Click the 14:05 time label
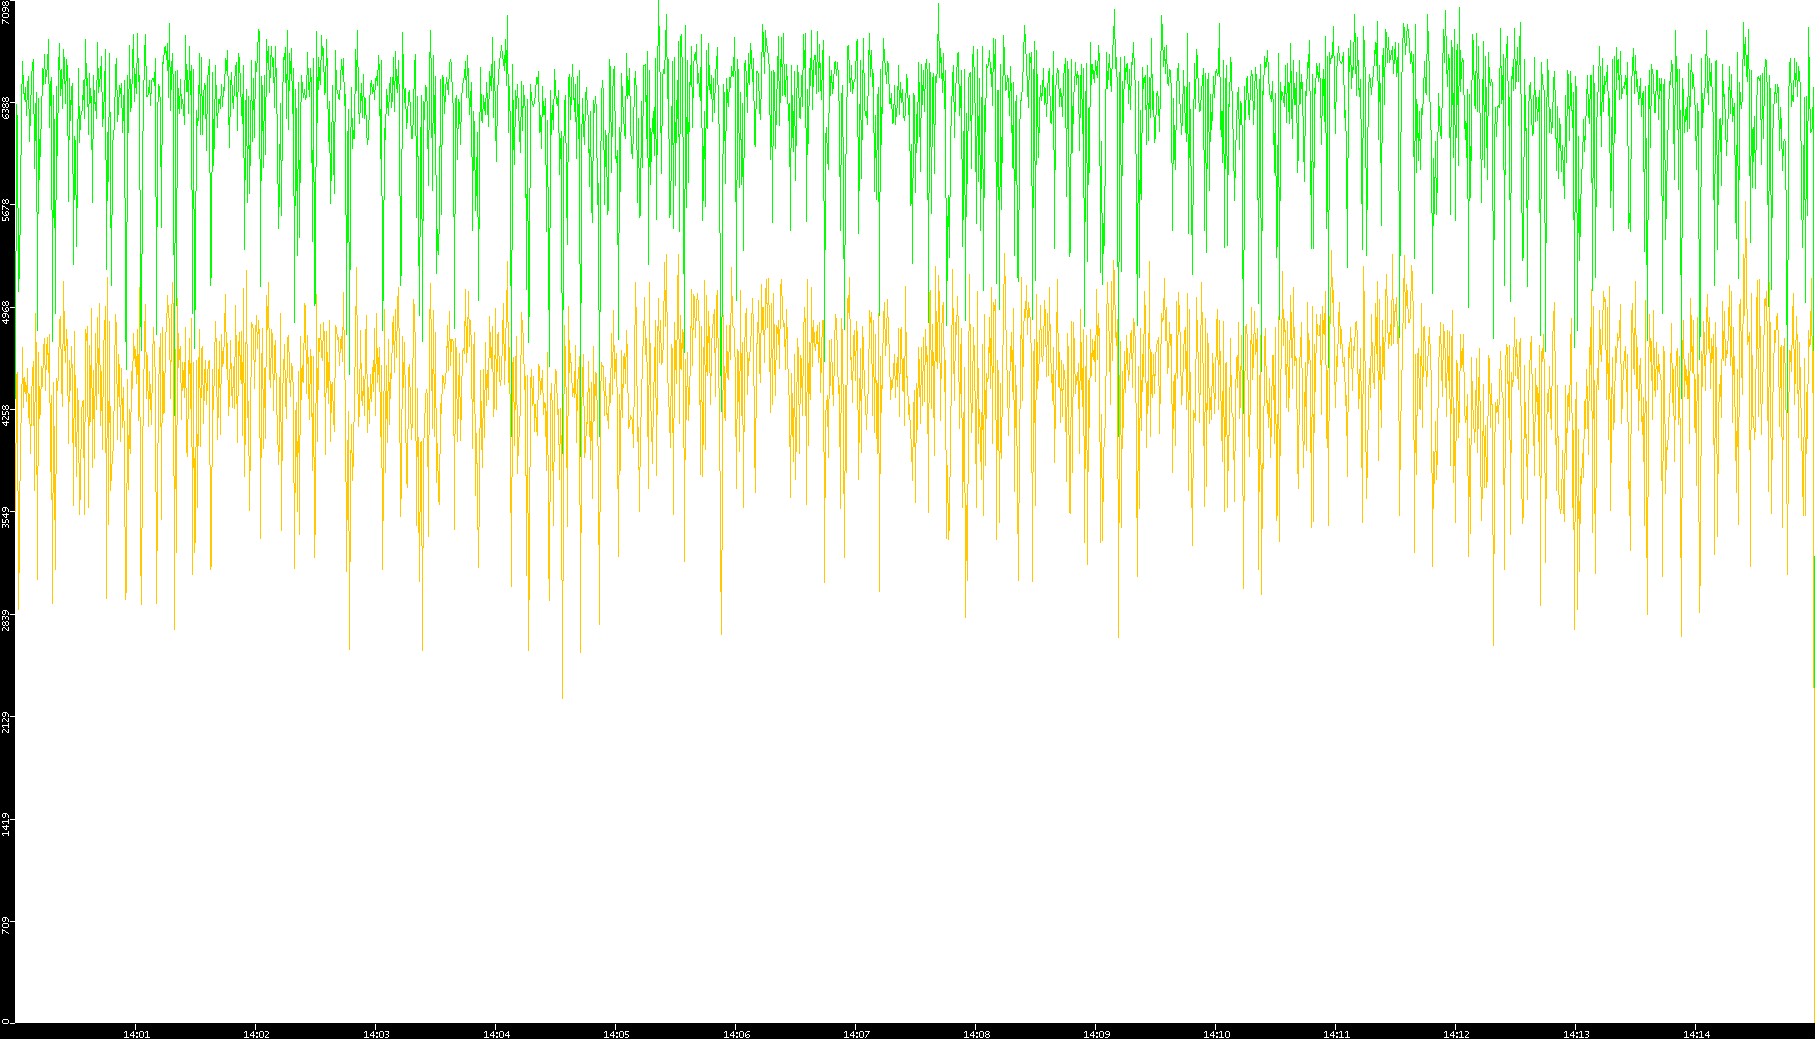This screenshot has height=1039, width=1815. 616,1034
